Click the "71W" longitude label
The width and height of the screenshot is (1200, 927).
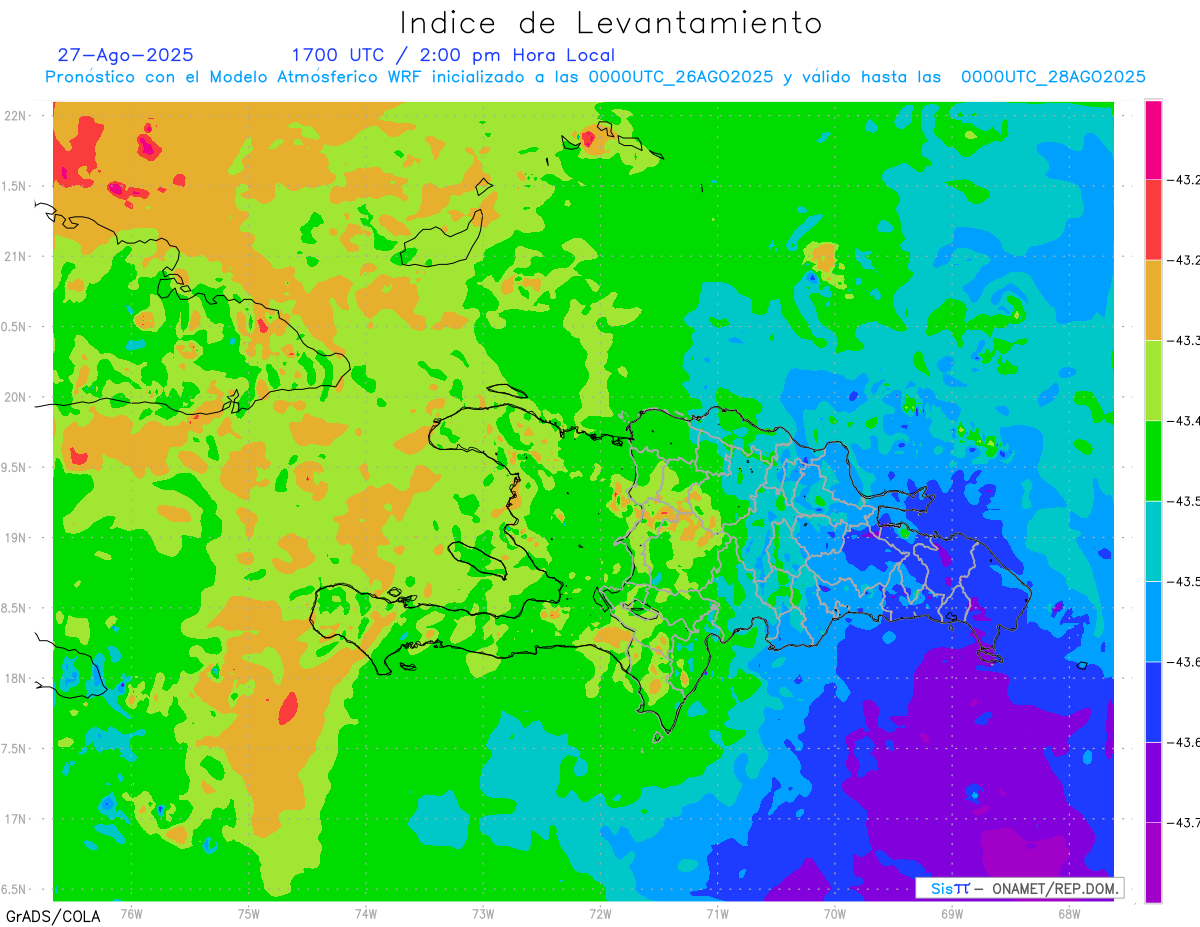point(717,913)
